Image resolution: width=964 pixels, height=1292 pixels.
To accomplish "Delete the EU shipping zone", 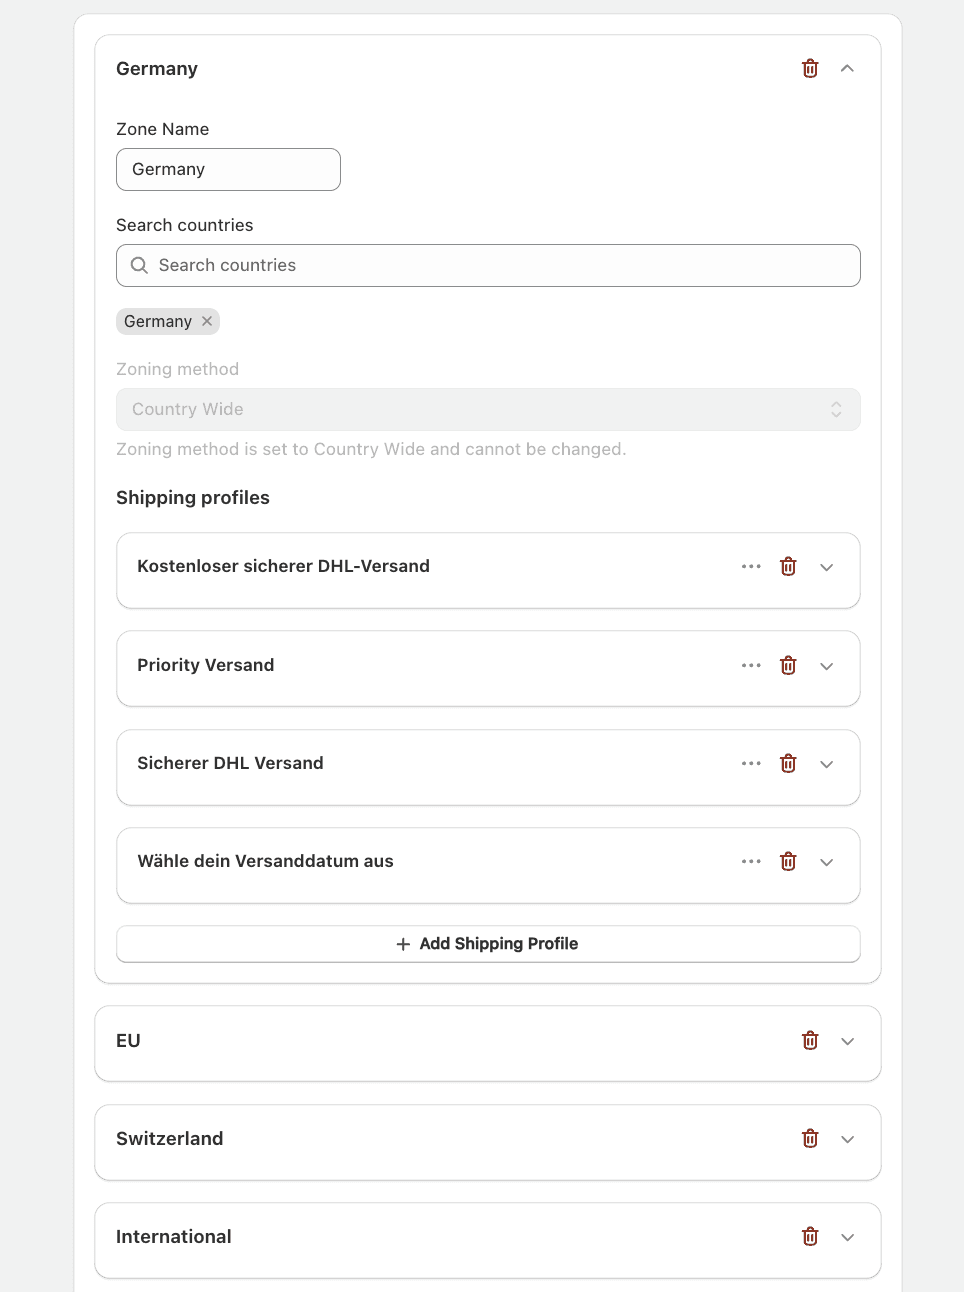I will click(810, 1041).
